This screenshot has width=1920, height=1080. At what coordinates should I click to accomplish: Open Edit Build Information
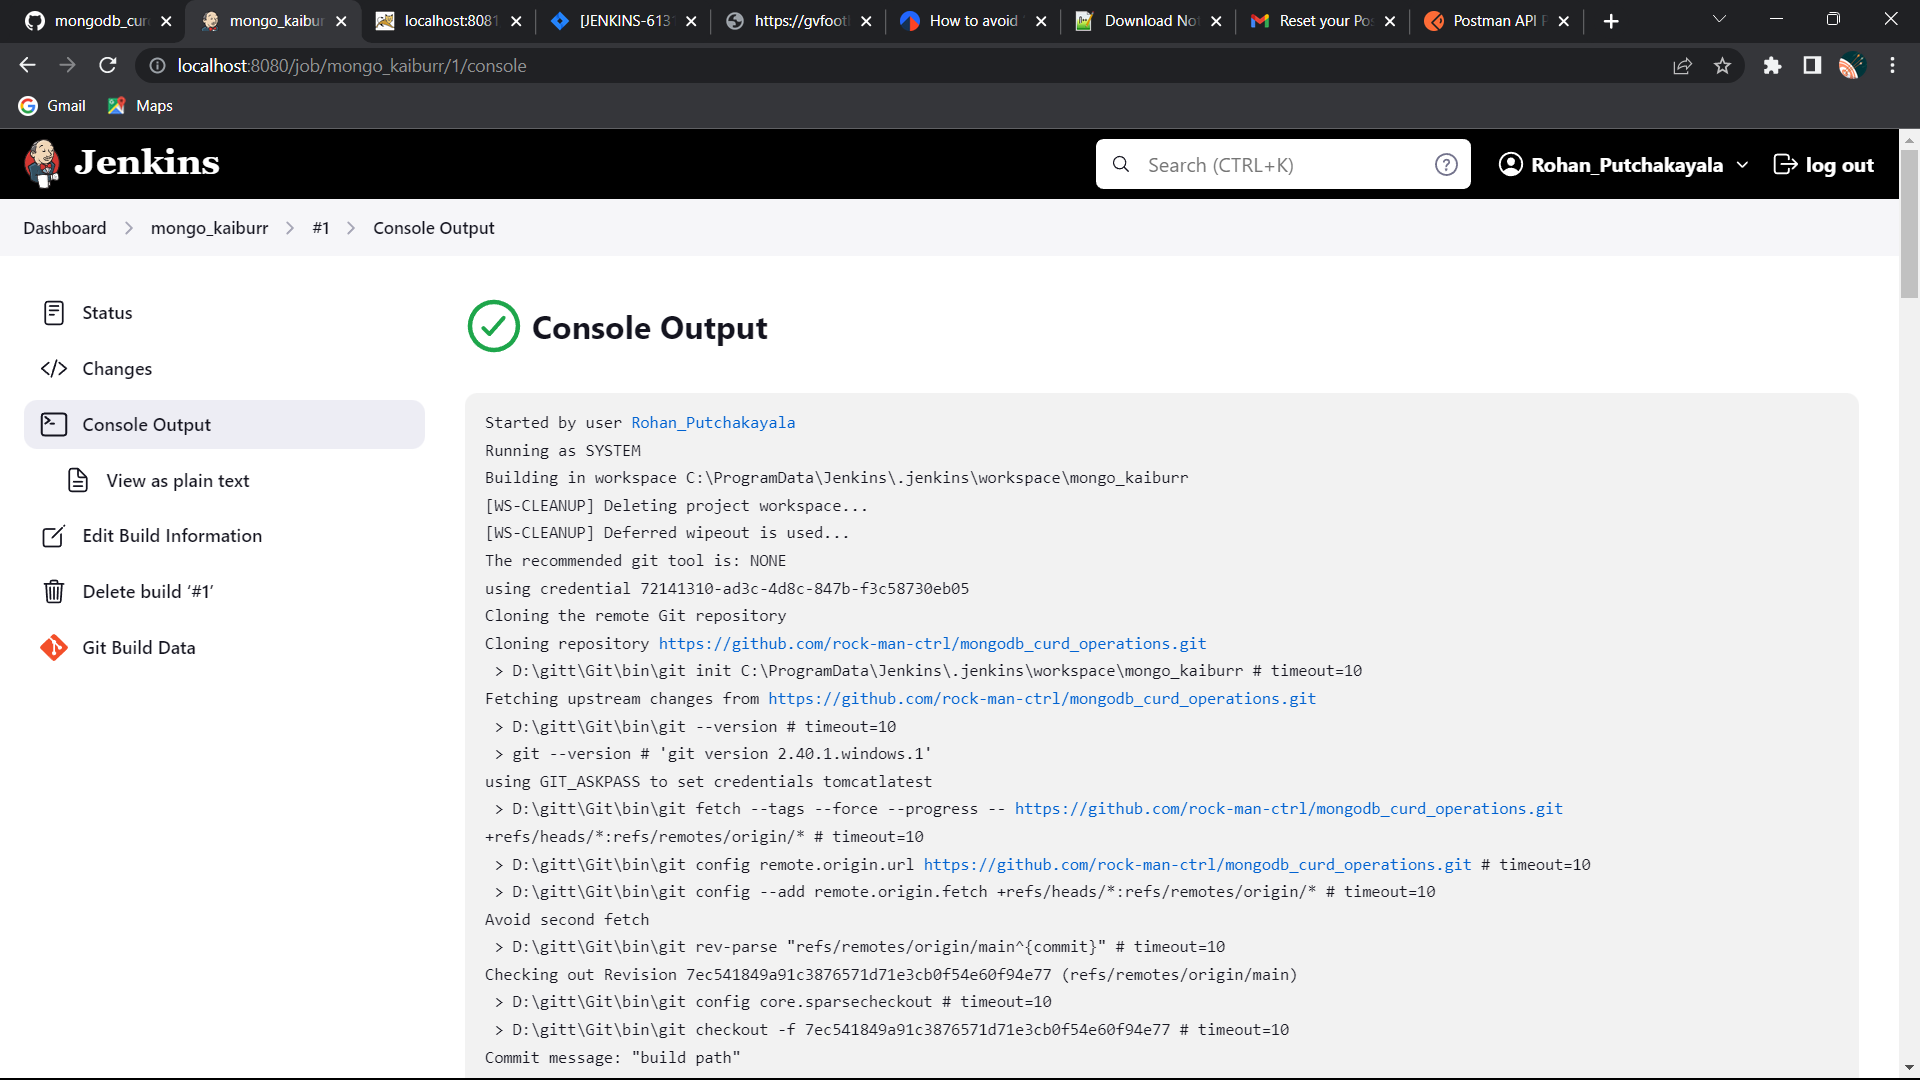pyautogui.click(x=171, y=536)
